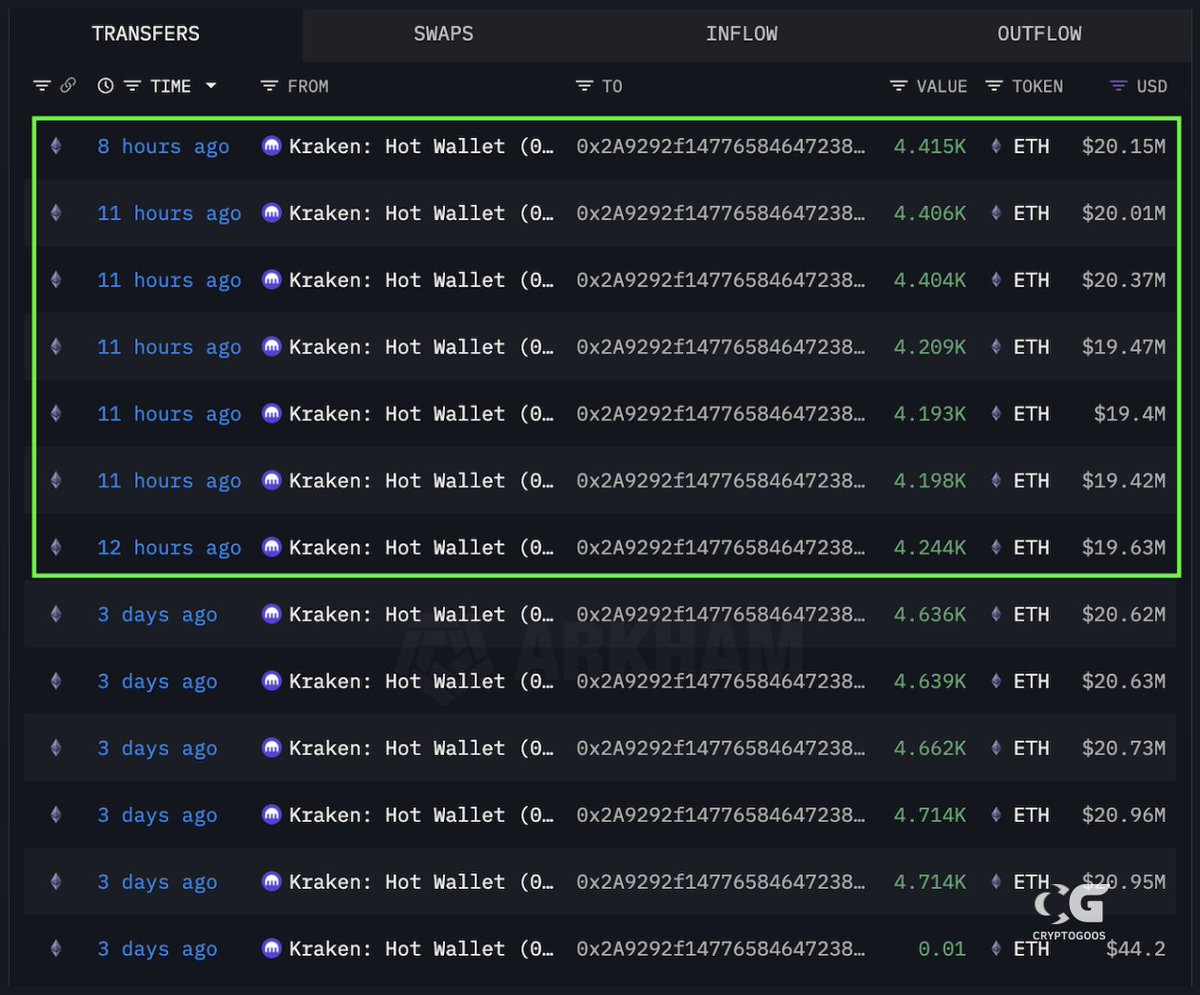The width and height of the screenshot is (1200, 995).
Task: Click Ethereum chain icon in the $20.62M row
Action: 56,615
